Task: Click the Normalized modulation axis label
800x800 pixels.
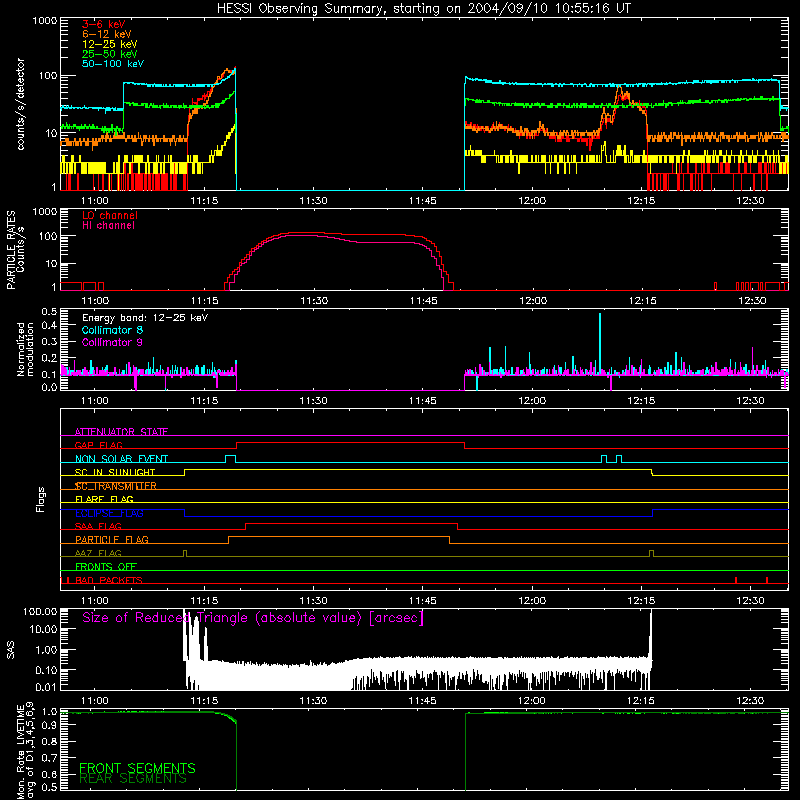Action: (25, 349)
